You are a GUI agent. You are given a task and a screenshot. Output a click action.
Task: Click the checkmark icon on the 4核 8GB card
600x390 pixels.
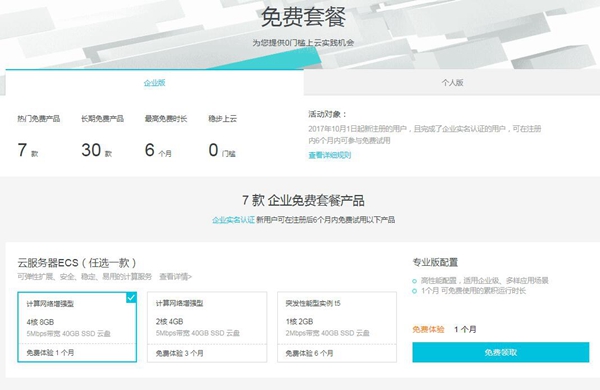(131, 297)
